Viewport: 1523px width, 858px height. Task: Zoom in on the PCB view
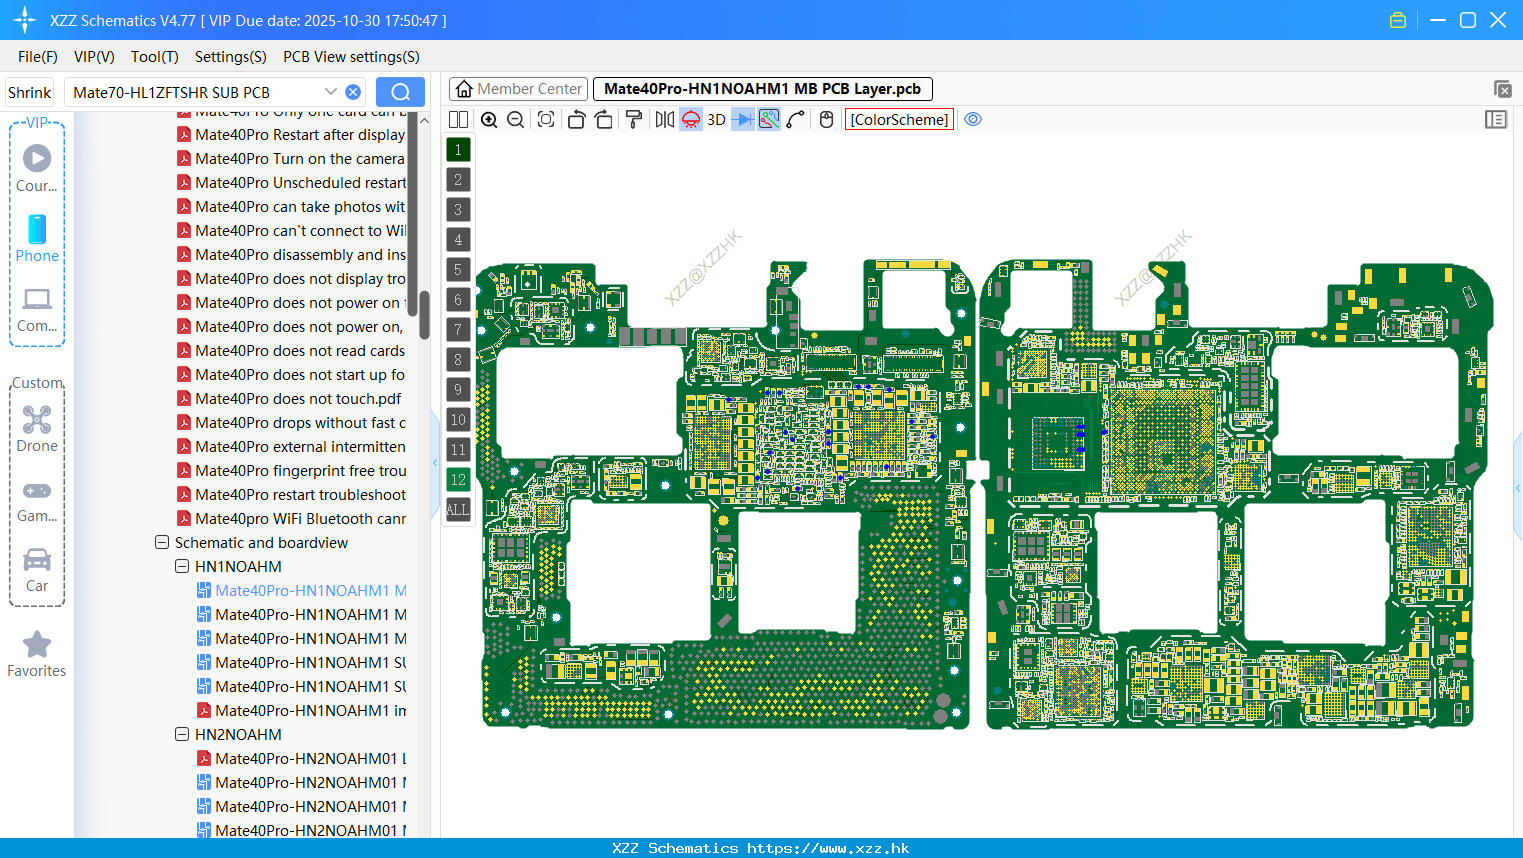(x=489, y=119)
